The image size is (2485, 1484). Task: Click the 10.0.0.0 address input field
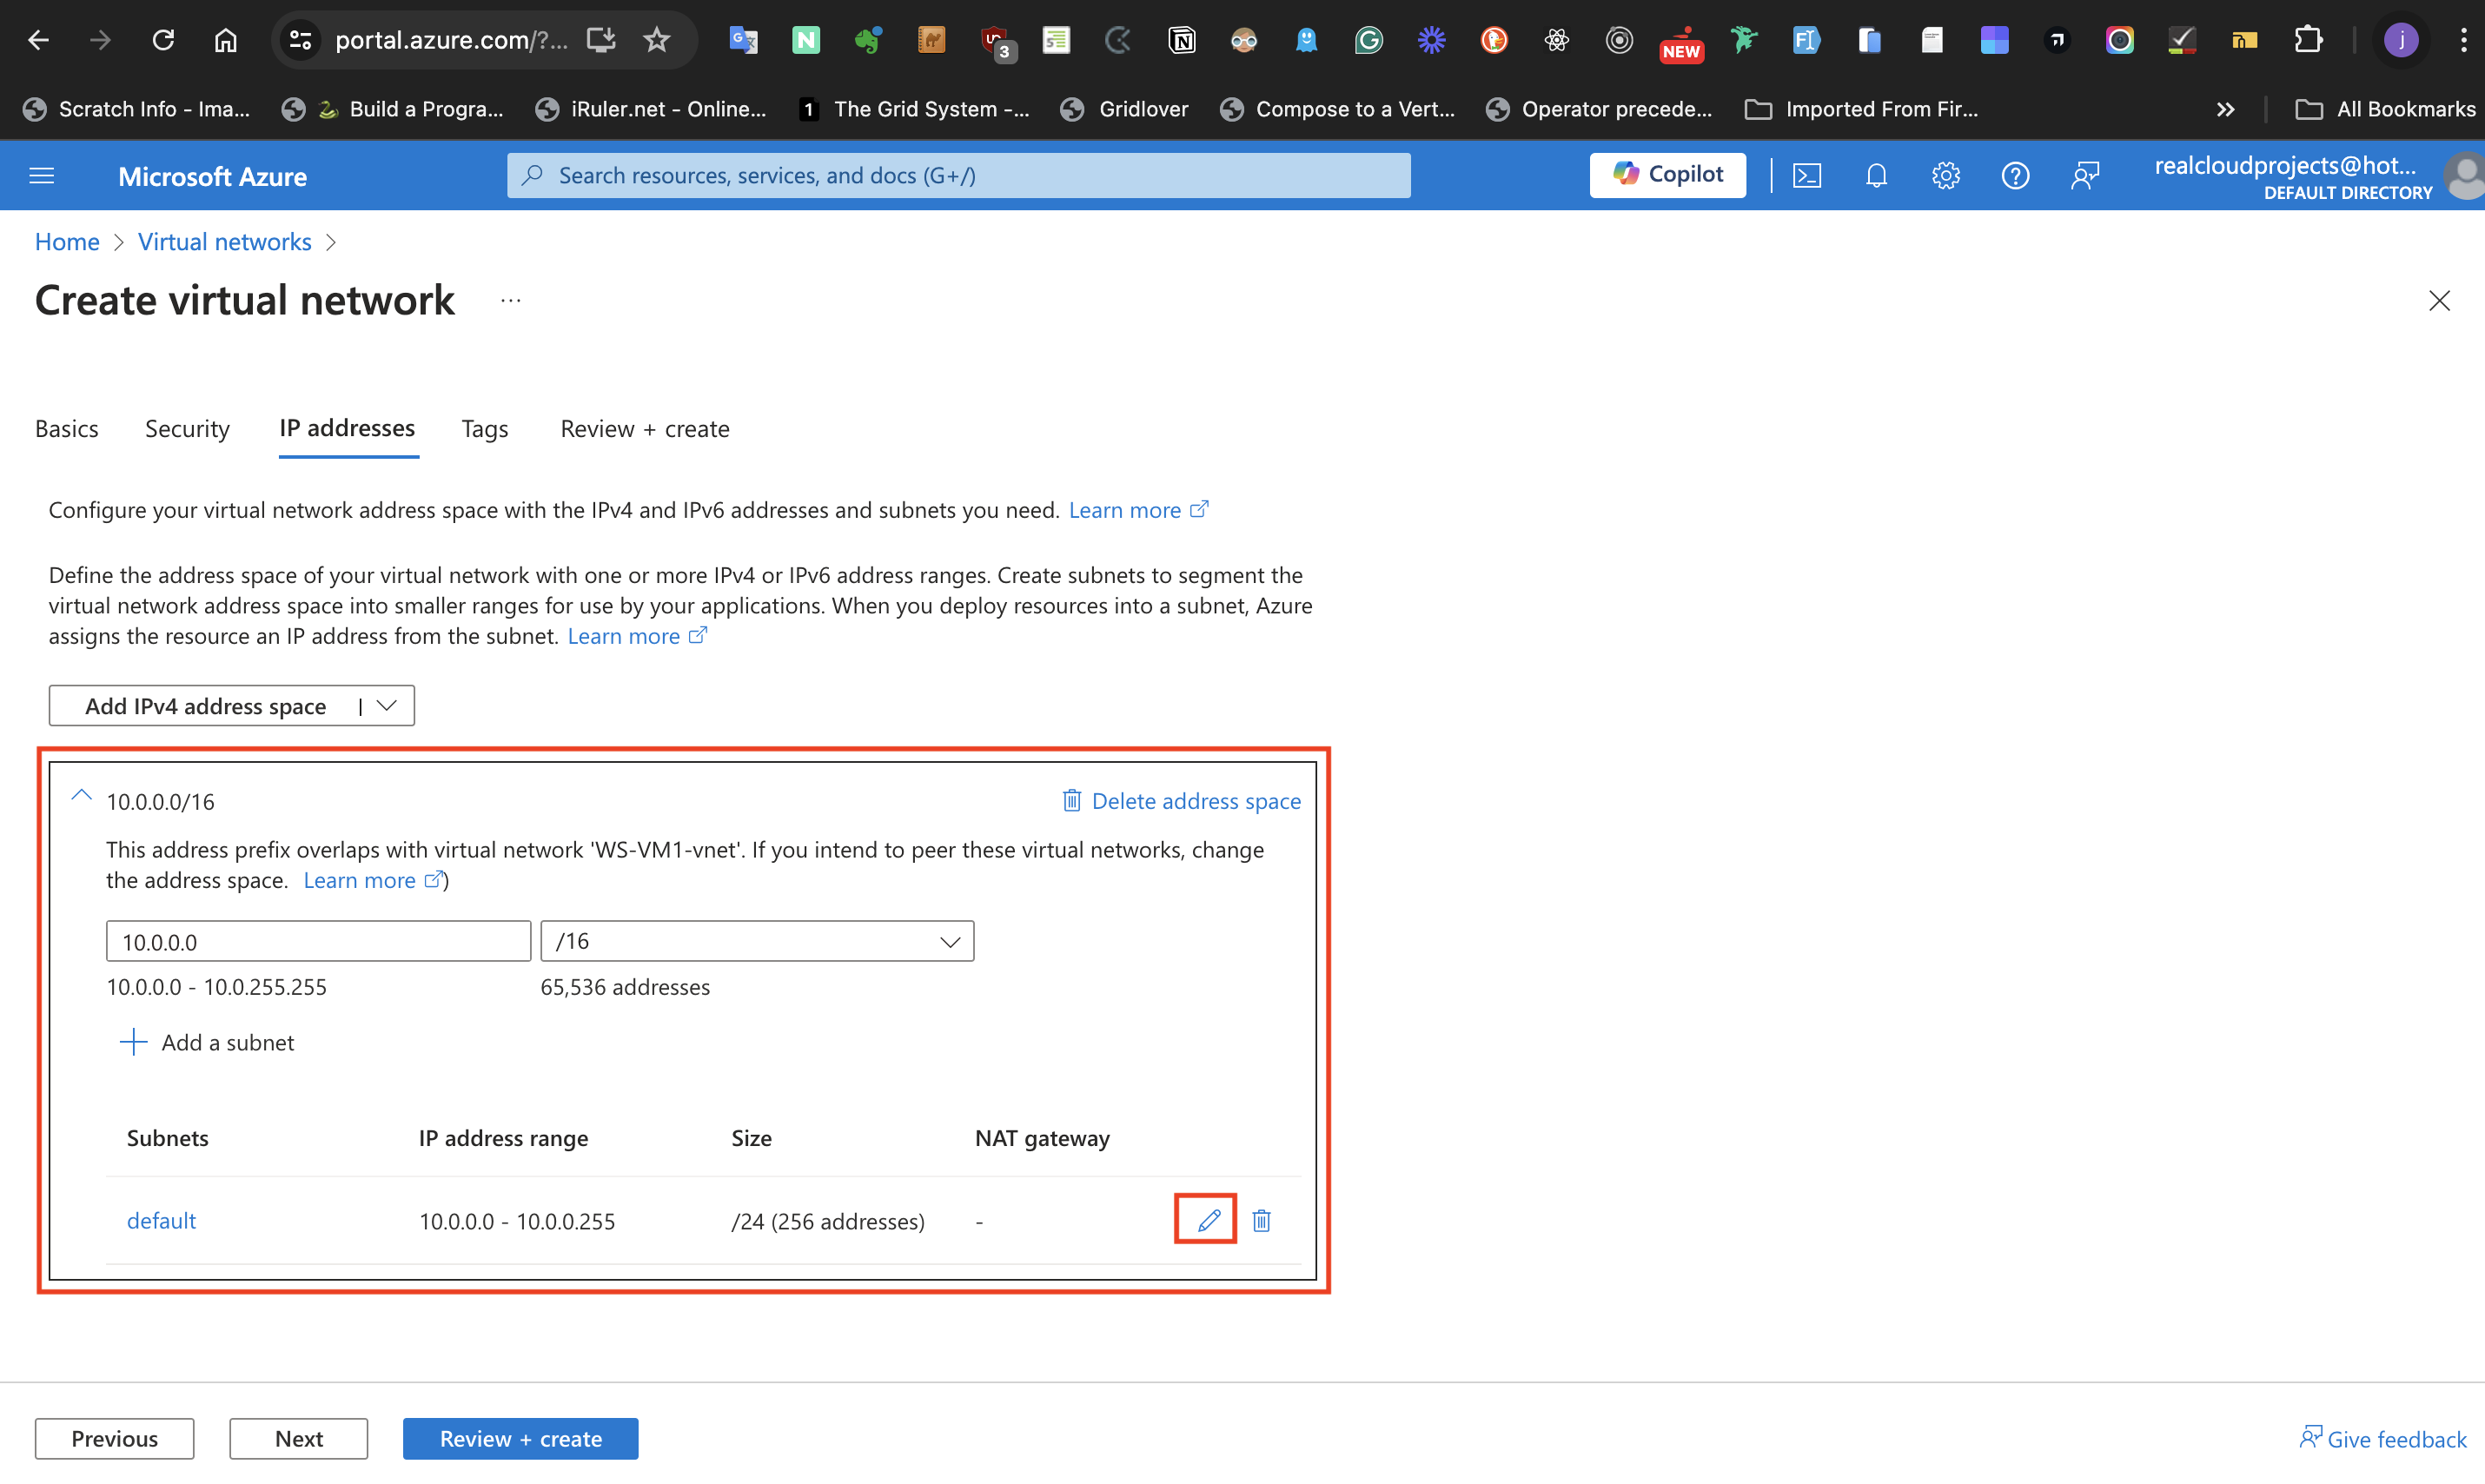tap(318, 941)
